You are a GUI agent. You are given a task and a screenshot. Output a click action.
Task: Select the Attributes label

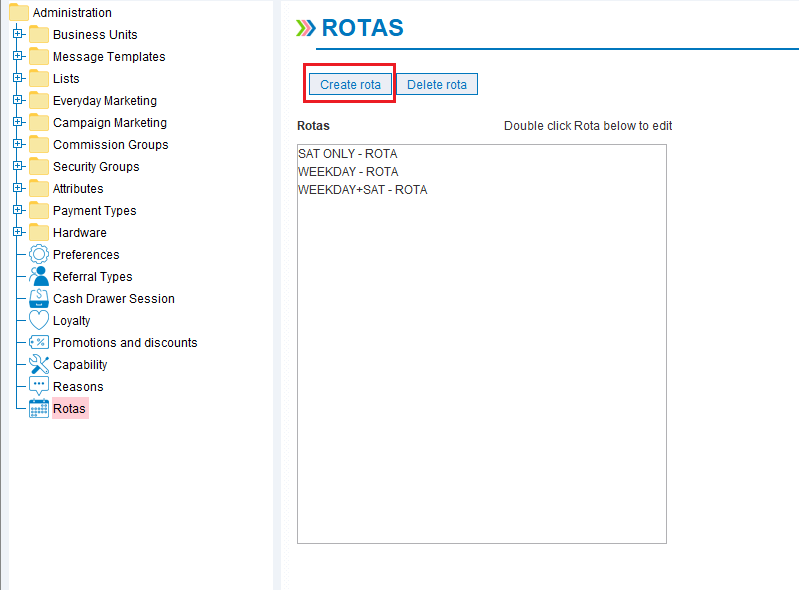click(x=78, y=189)
